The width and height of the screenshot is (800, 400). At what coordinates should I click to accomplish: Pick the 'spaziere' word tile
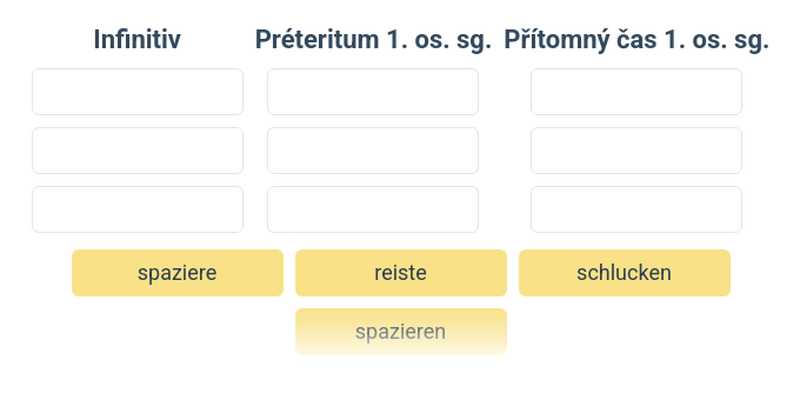[177, 273]
